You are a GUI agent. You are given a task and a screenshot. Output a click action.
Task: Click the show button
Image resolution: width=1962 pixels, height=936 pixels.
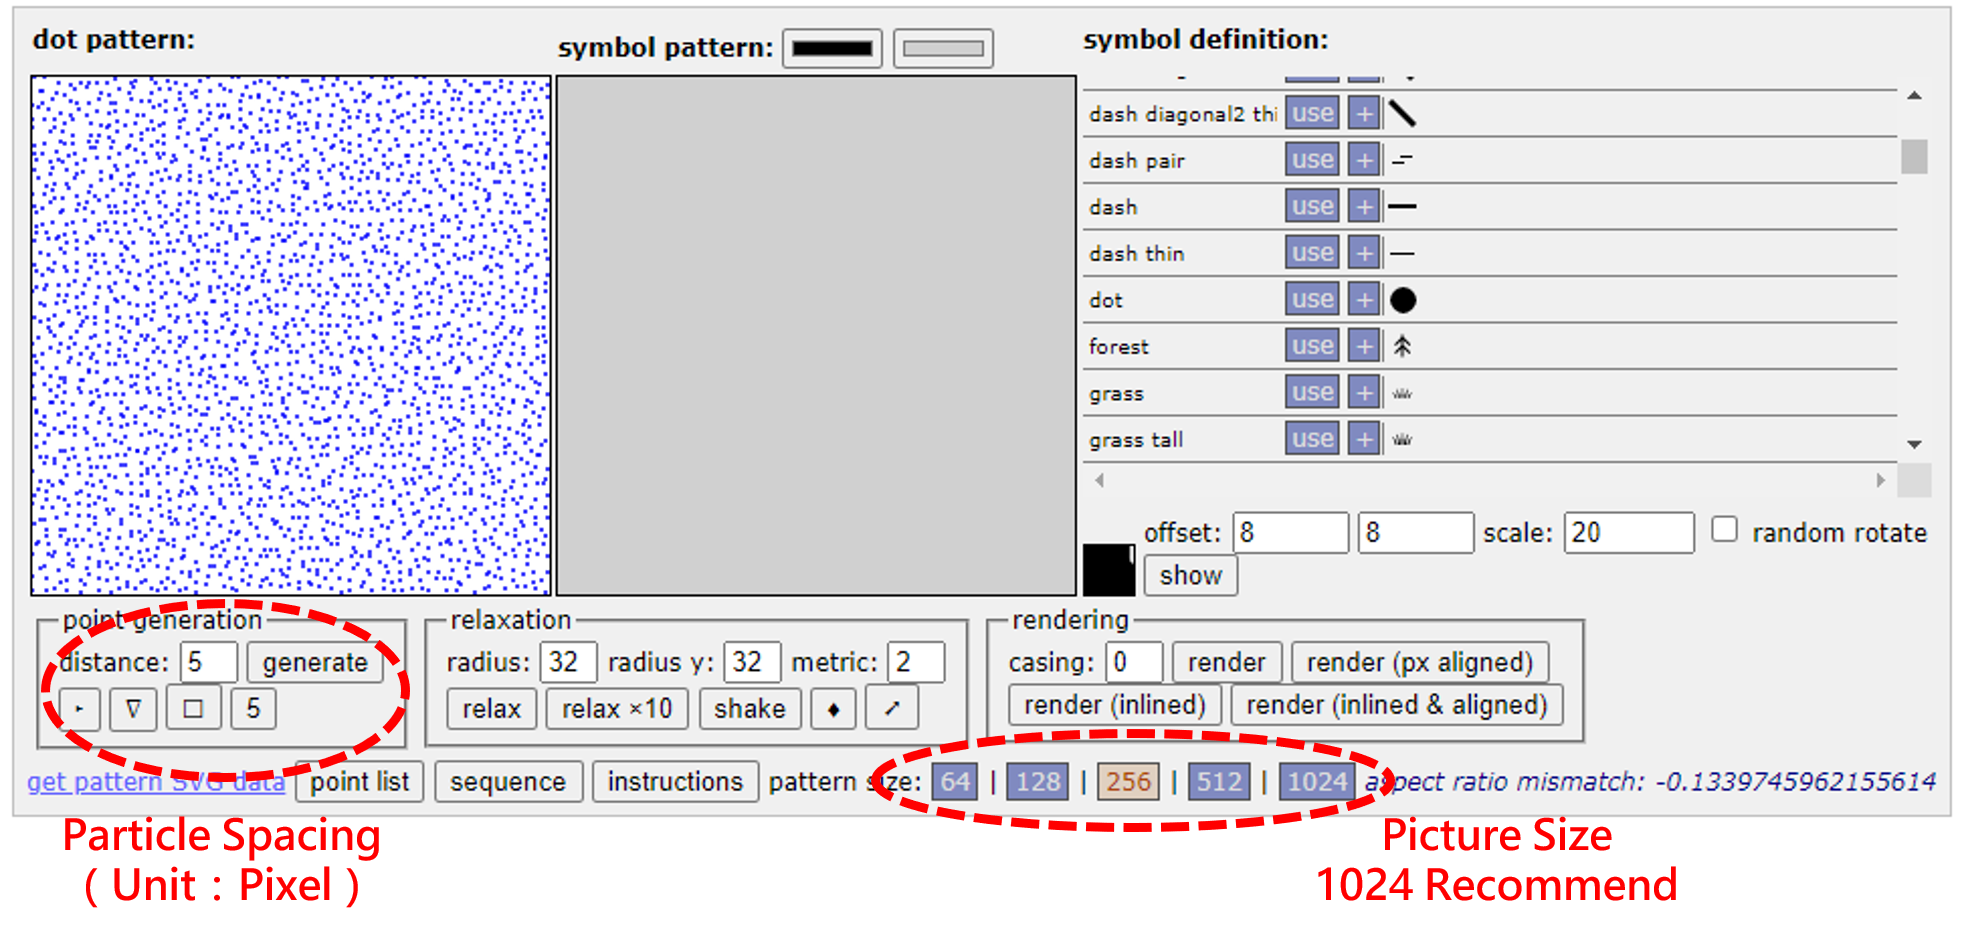click(x=1191, y=575)
